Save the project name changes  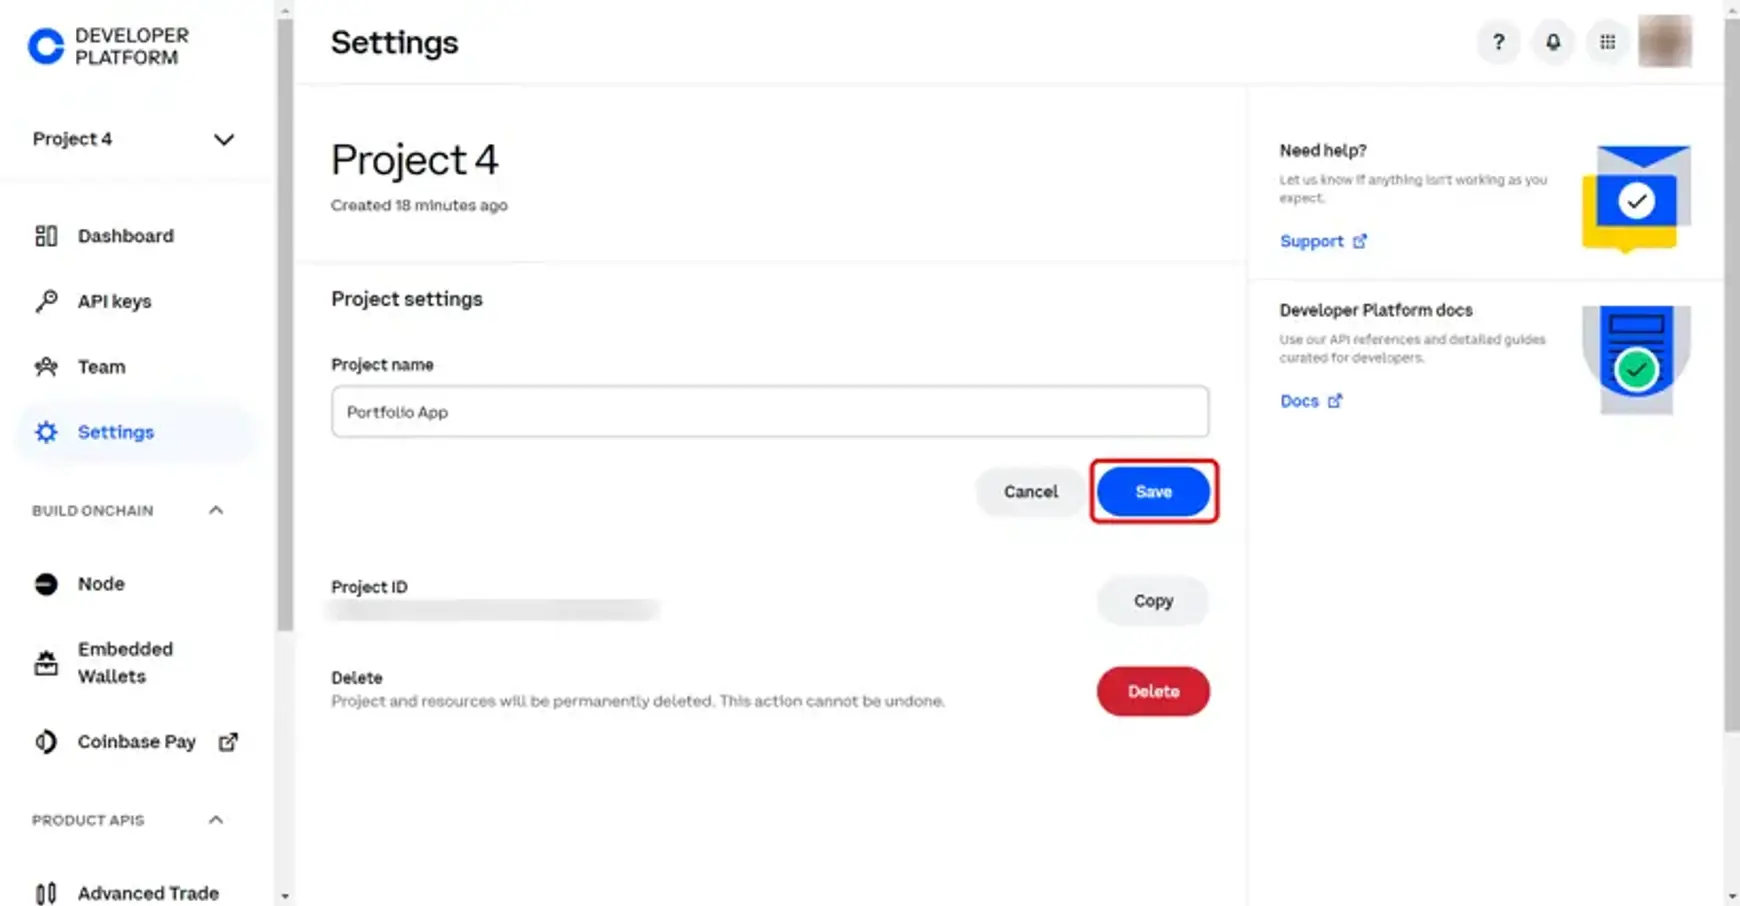tap(1153, 491)
